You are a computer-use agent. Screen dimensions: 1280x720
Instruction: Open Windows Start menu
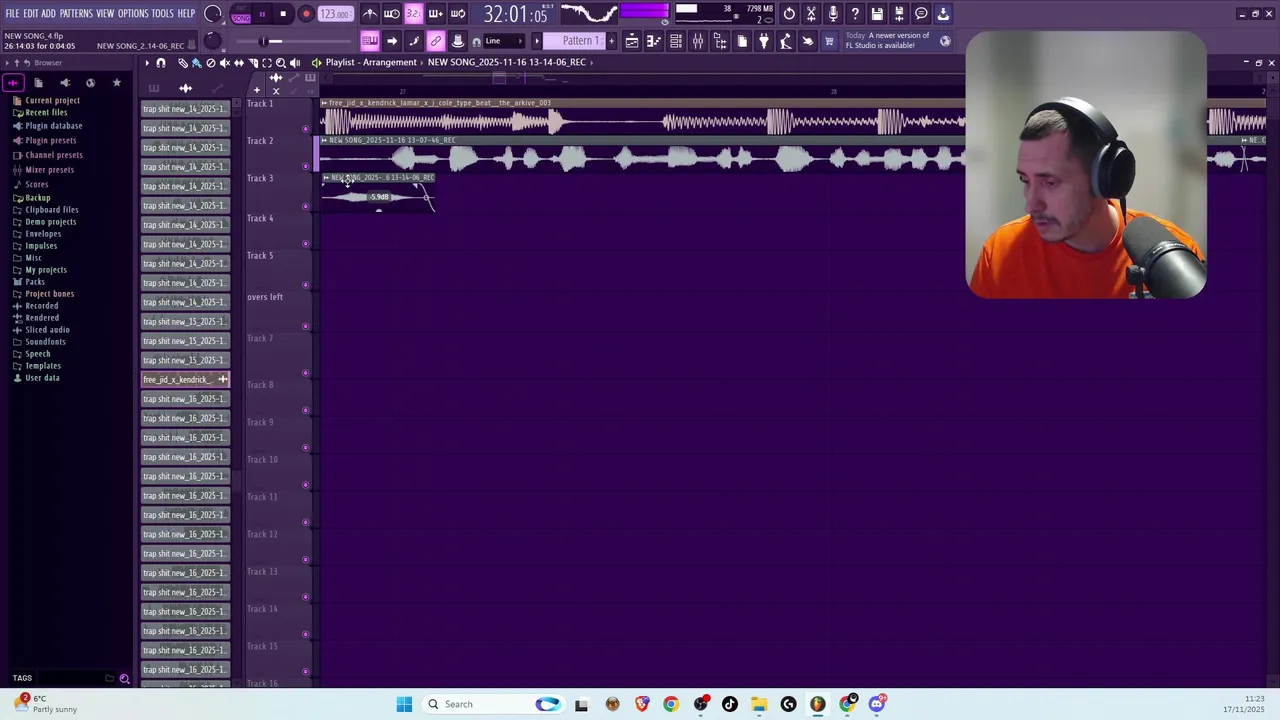(x=404, y=704)
